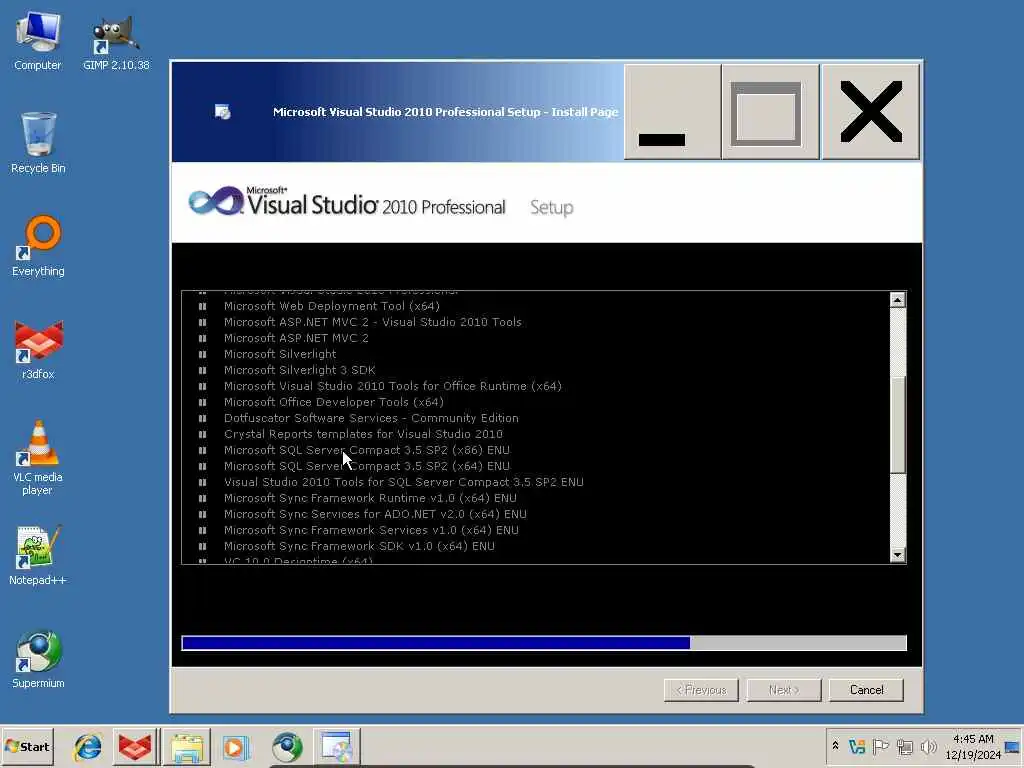Switch to the Visual Studio setup taskbar item
The image size is (1024, 768).
click(336, 746)
